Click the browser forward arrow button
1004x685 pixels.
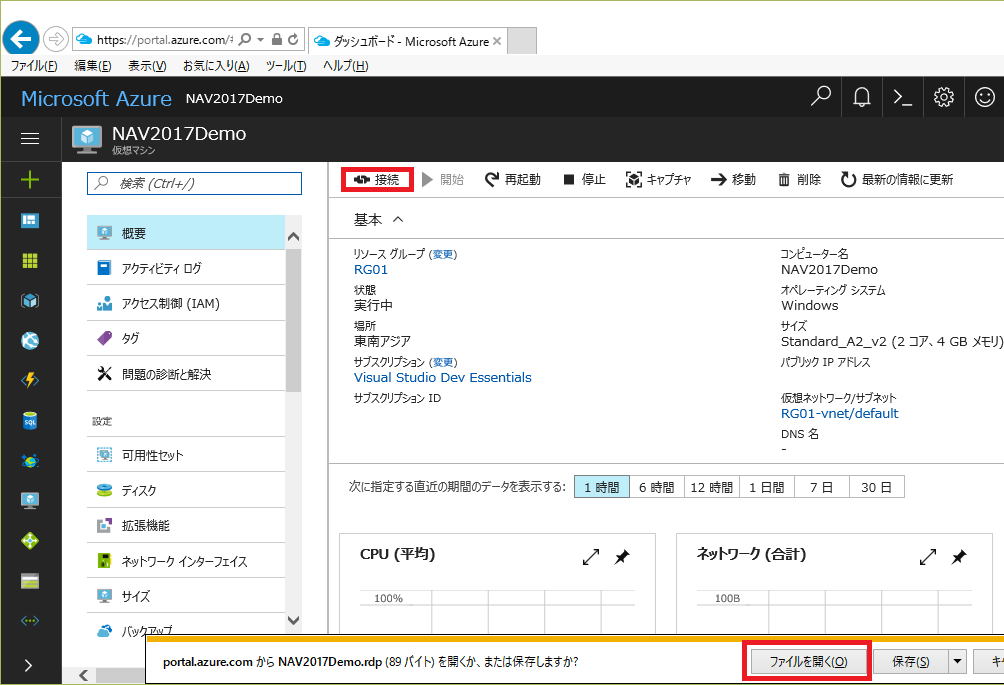point(56,40)
